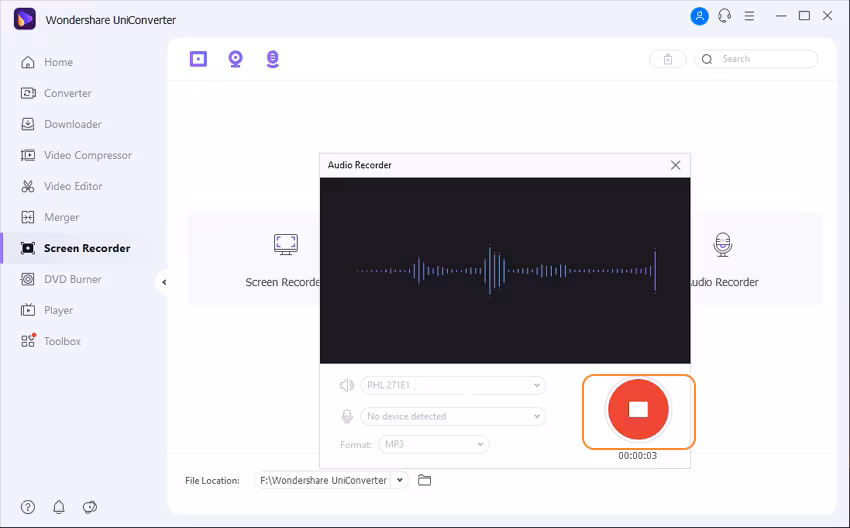The height and width of the screenshot is (528, 850).
Task: Expand the MP3 format dropdown
Action: [x=434, y=445]
